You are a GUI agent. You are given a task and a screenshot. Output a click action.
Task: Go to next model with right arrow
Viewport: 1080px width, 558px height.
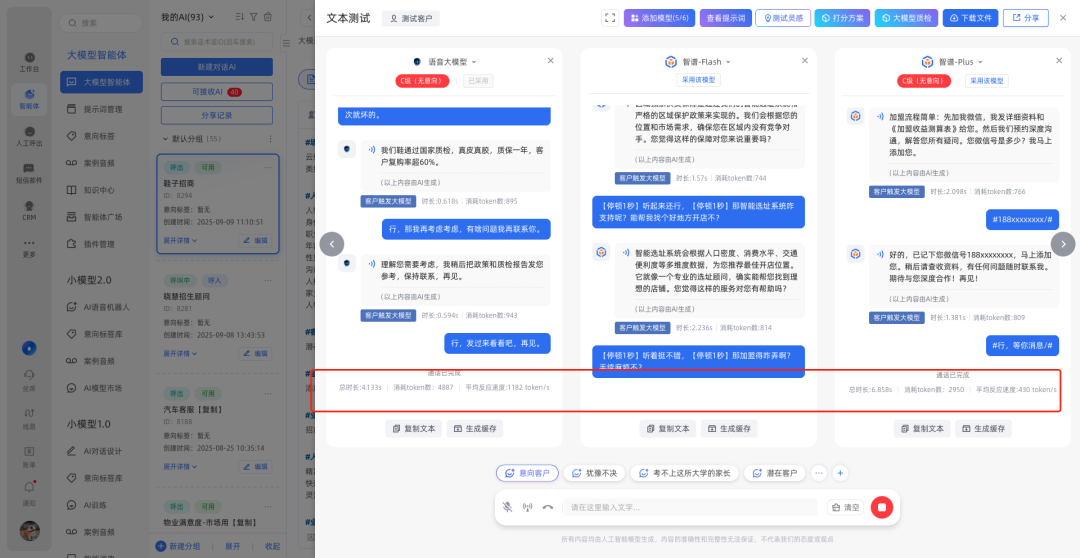(1063, 244)
